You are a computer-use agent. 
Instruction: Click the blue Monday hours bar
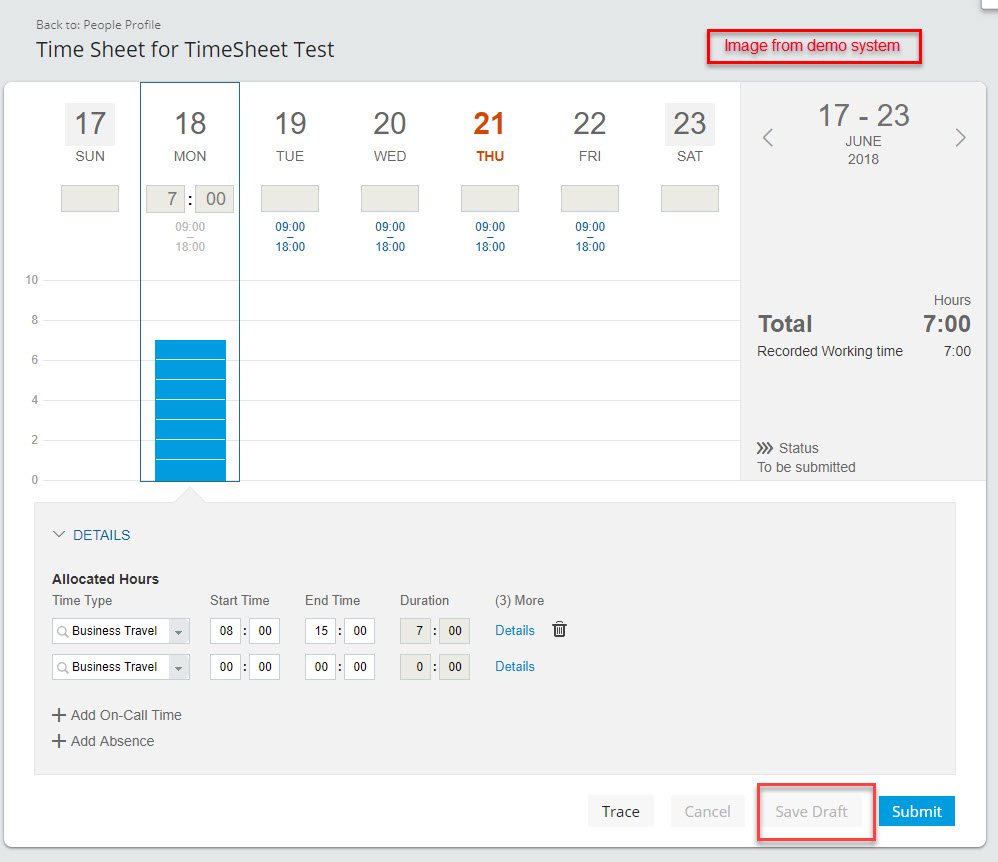(190, 410)
